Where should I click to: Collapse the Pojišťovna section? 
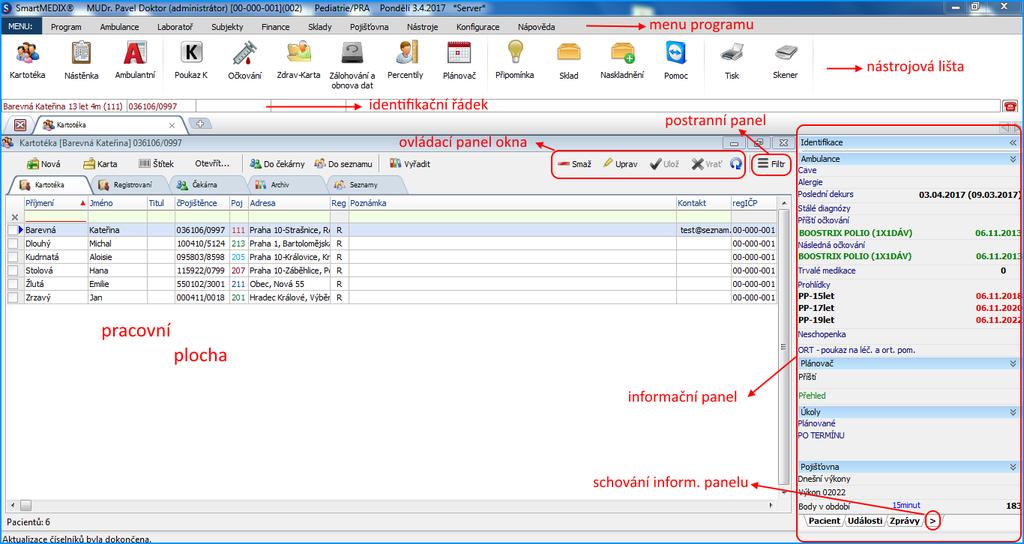(x=1013, y=467)
